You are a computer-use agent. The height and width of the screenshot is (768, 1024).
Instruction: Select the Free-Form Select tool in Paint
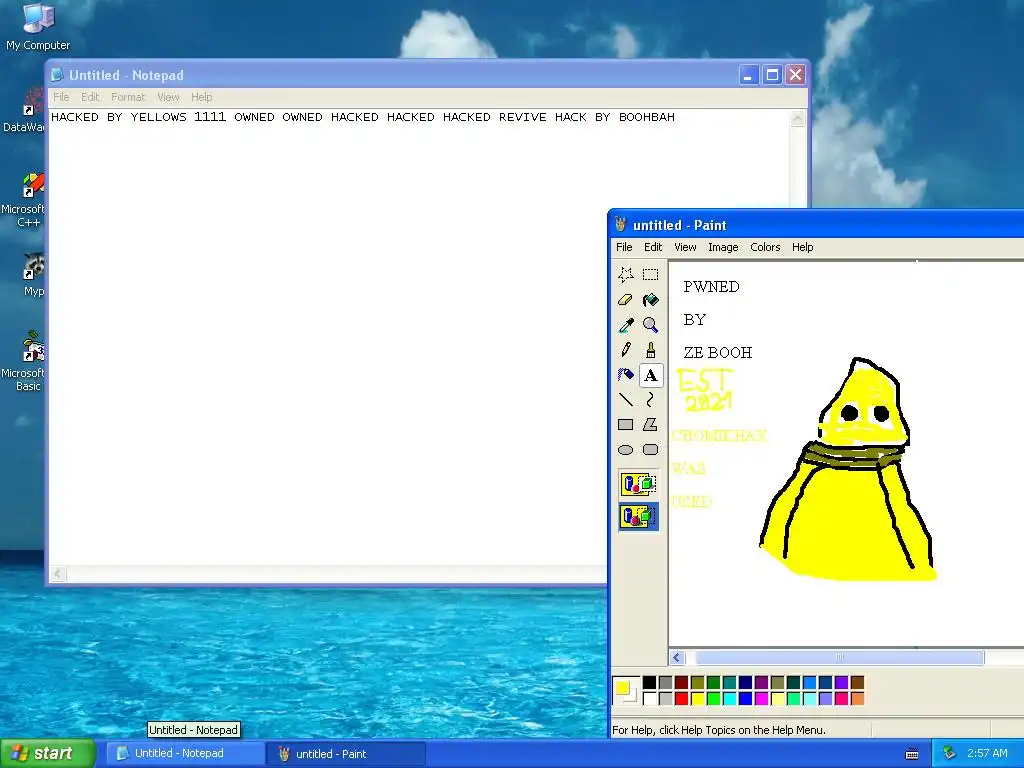click(x=626, y=274)
